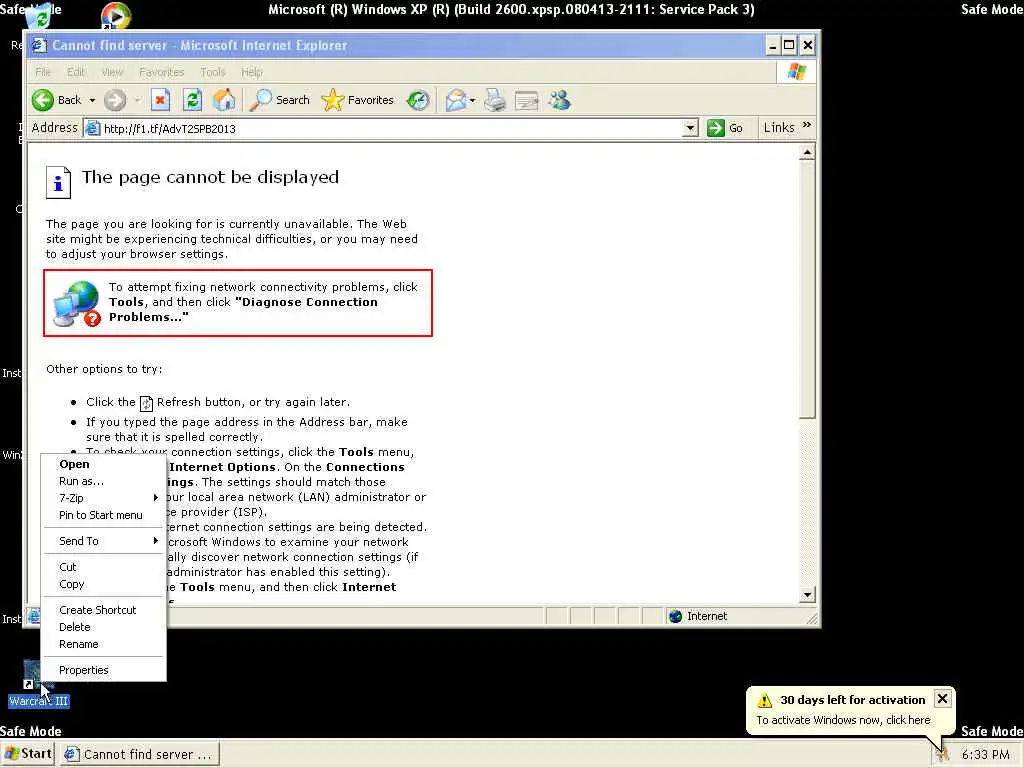Screen dimensions: 1024x768
Task: Expand the Links toolbar chevron
Action: pos(807,125)
